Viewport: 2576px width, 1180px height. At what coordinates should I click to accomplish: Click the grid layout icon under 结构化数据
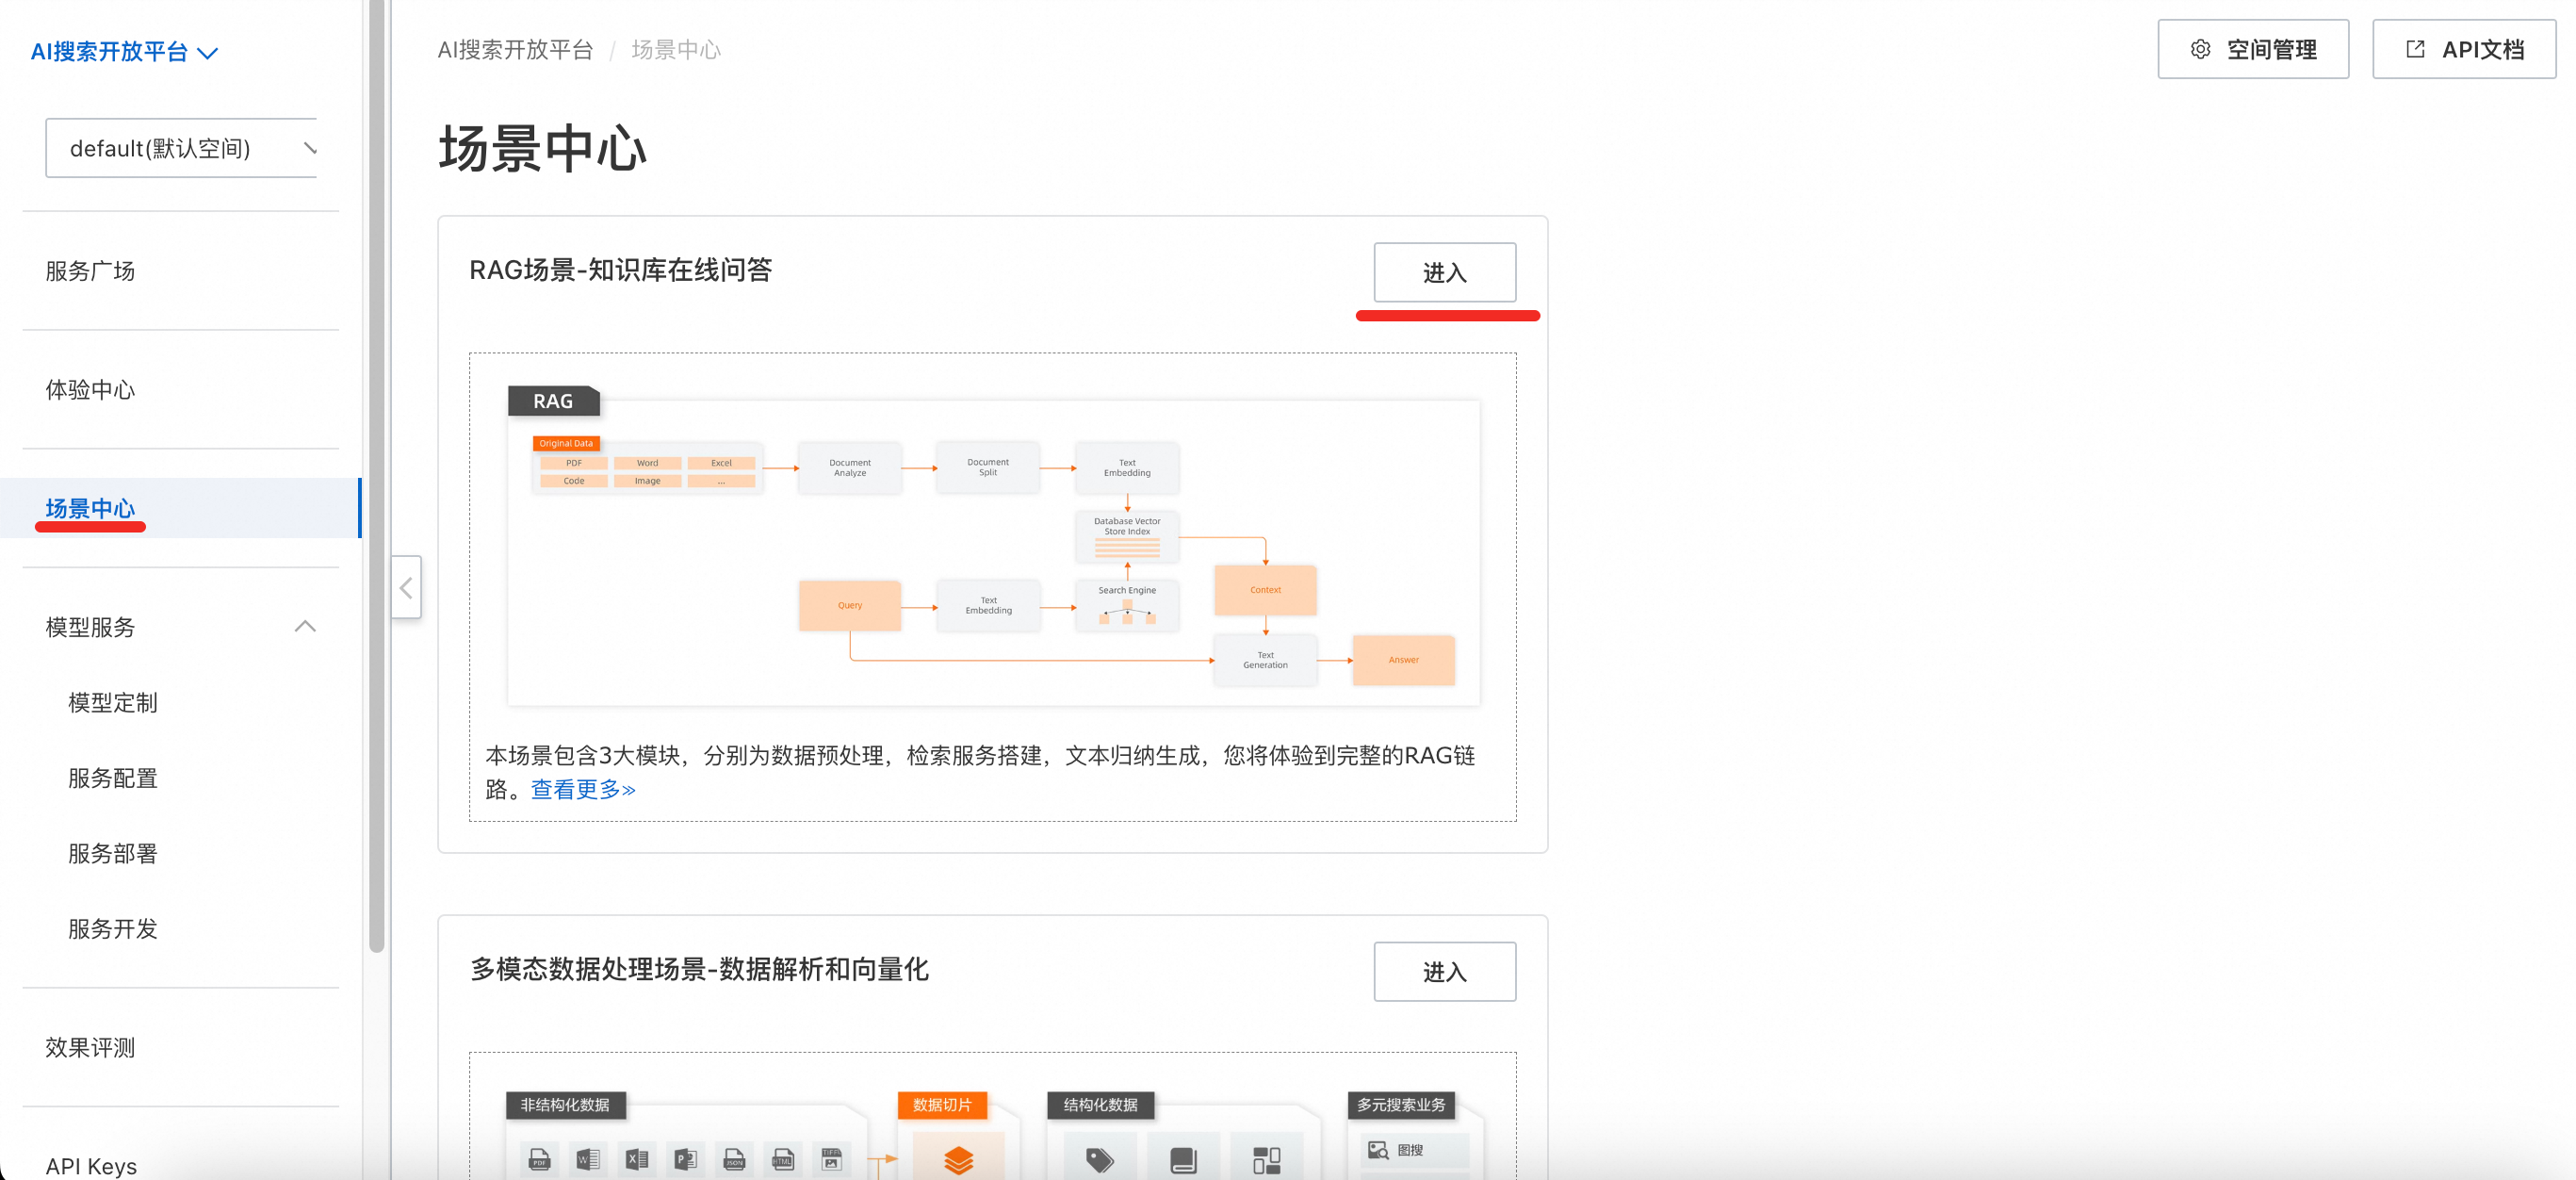coord(1266,1160)
